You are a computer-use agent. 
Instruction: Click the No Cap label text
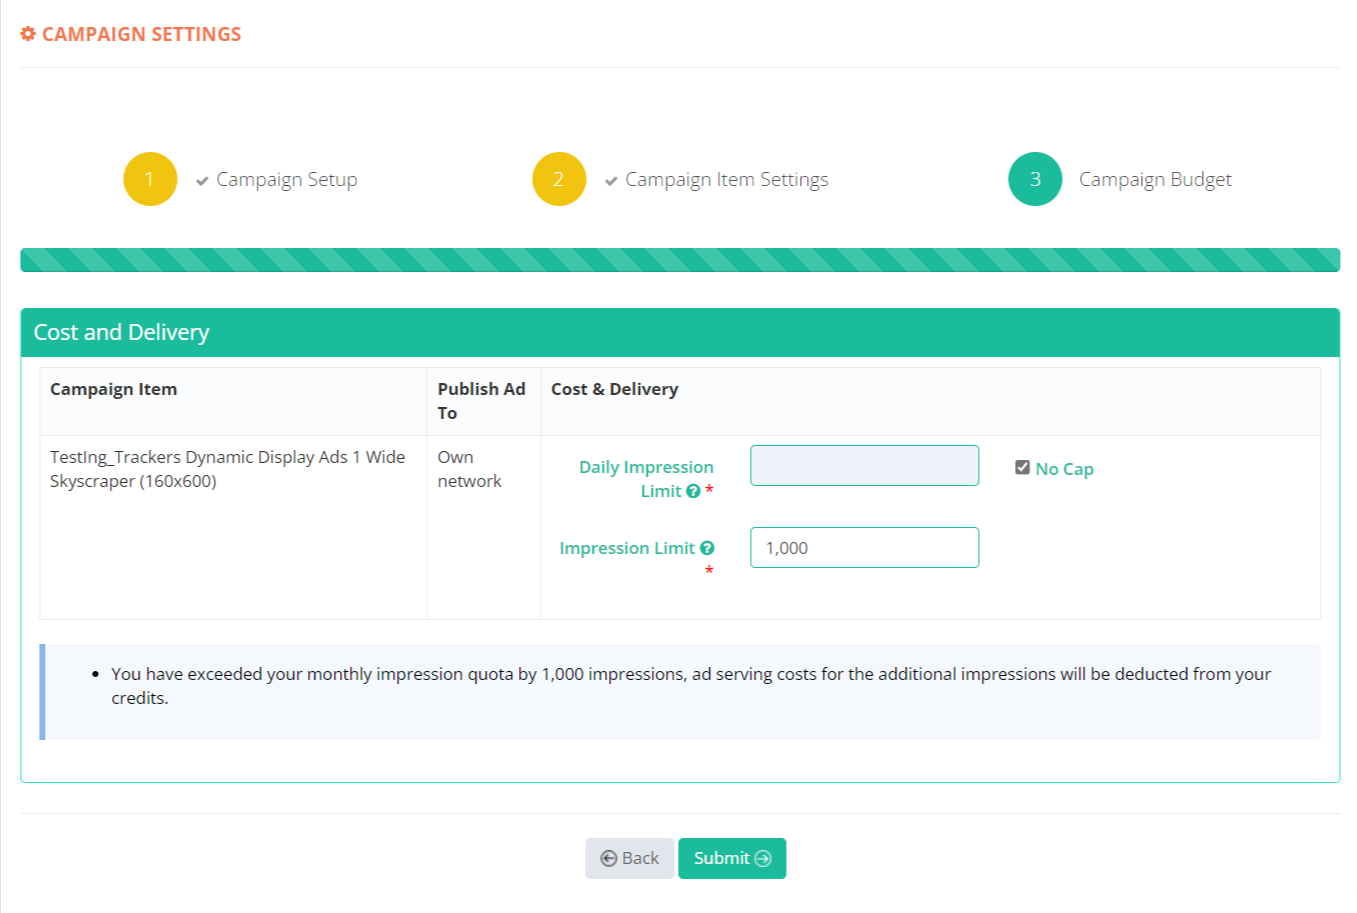(x=1064, y=469)
